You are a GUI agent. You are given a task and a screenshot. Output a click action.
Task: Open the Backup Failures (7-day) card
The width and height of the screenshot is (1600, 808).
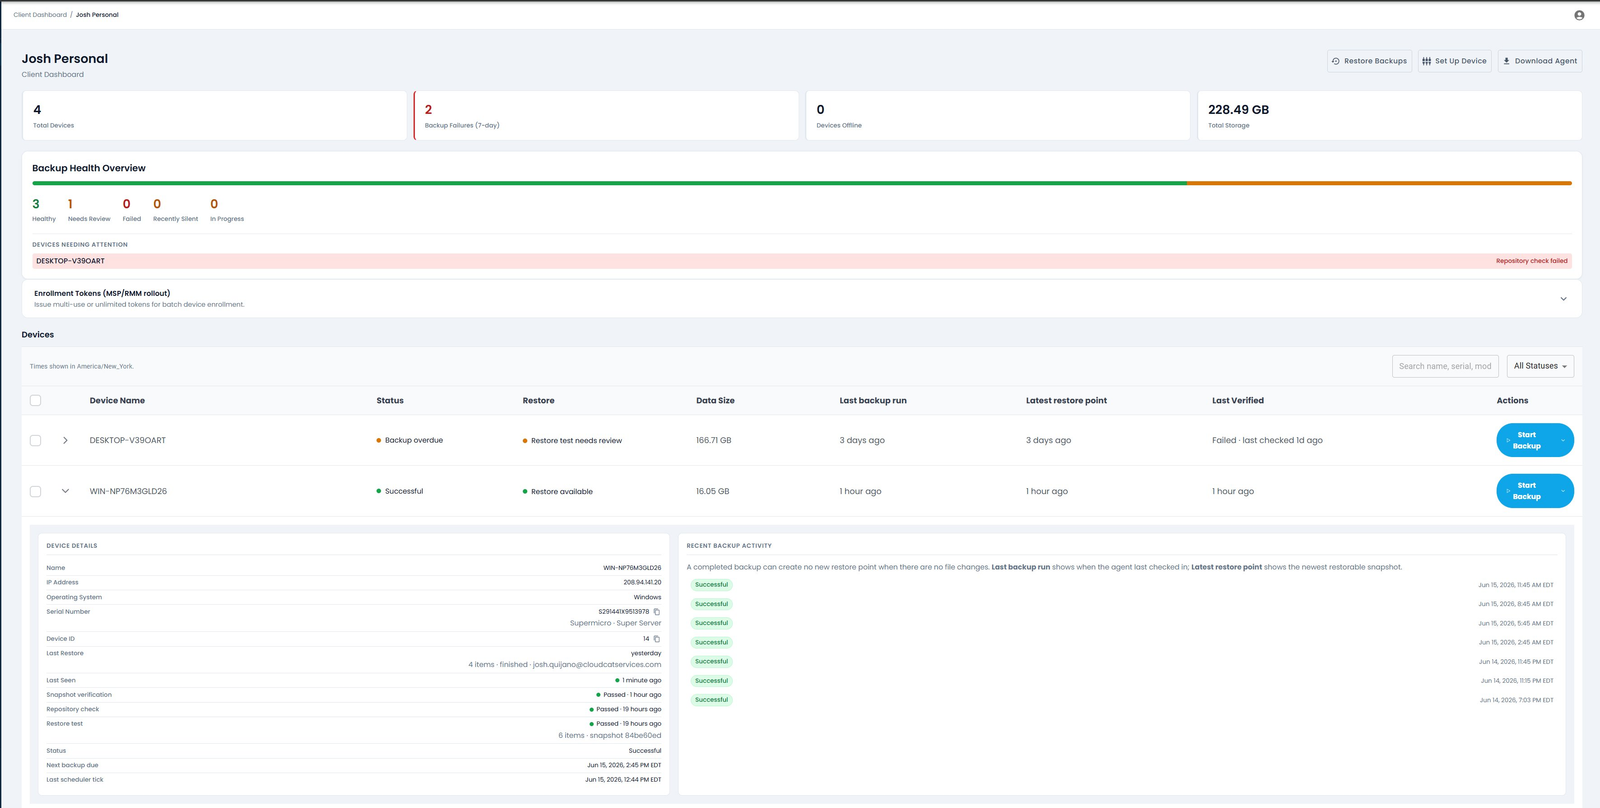606,116
